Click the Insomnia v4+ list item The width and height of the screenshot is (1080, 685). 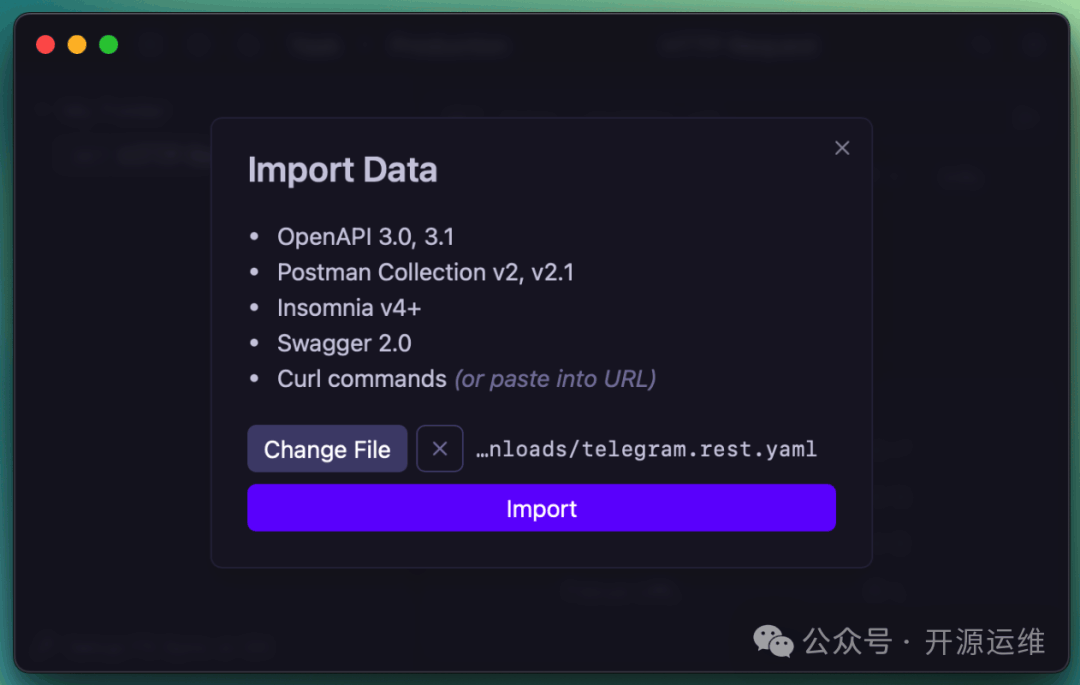pyautogui.click(x=349, y=308)
